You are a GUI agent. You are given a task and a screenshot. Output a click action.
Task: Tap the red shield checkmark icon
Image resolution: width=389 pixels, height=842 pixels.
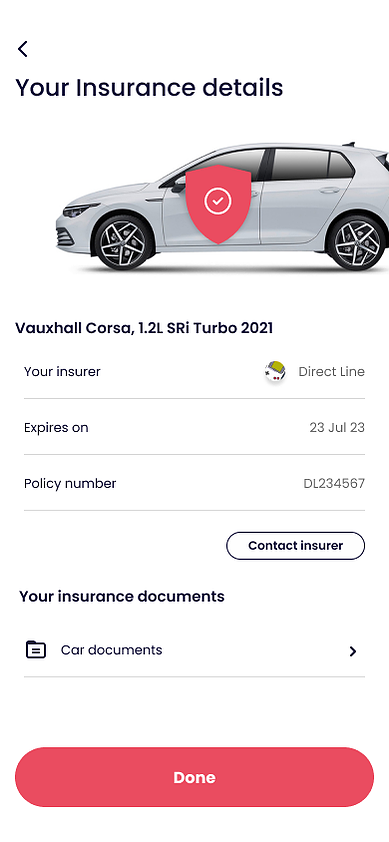(218, 204)
